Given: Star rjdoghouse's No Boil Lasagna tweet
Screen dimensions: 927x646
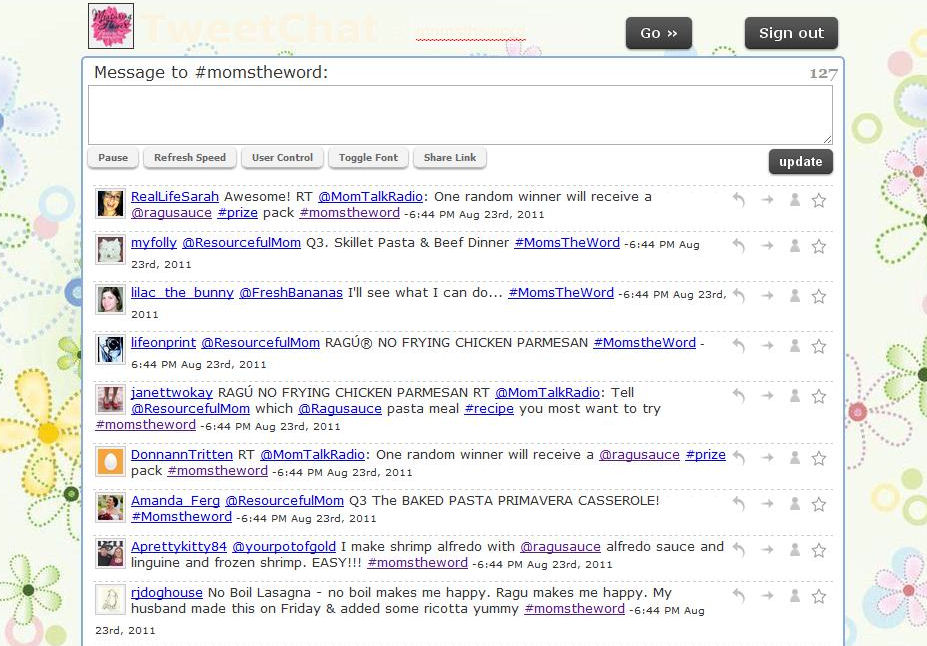Looking at the screenshot, I should click(819, 596).
